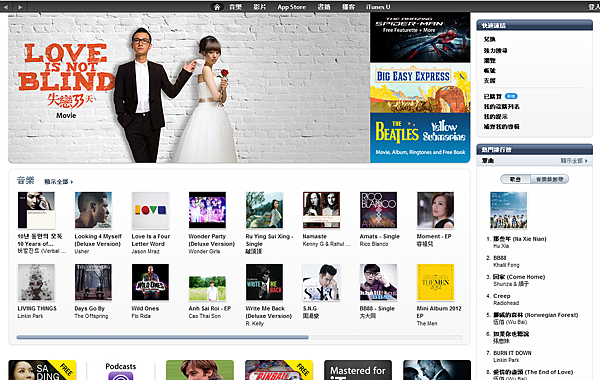Open the Amazing Spider-Man free featurette banner
600x380 pixels.
point(420,38)
